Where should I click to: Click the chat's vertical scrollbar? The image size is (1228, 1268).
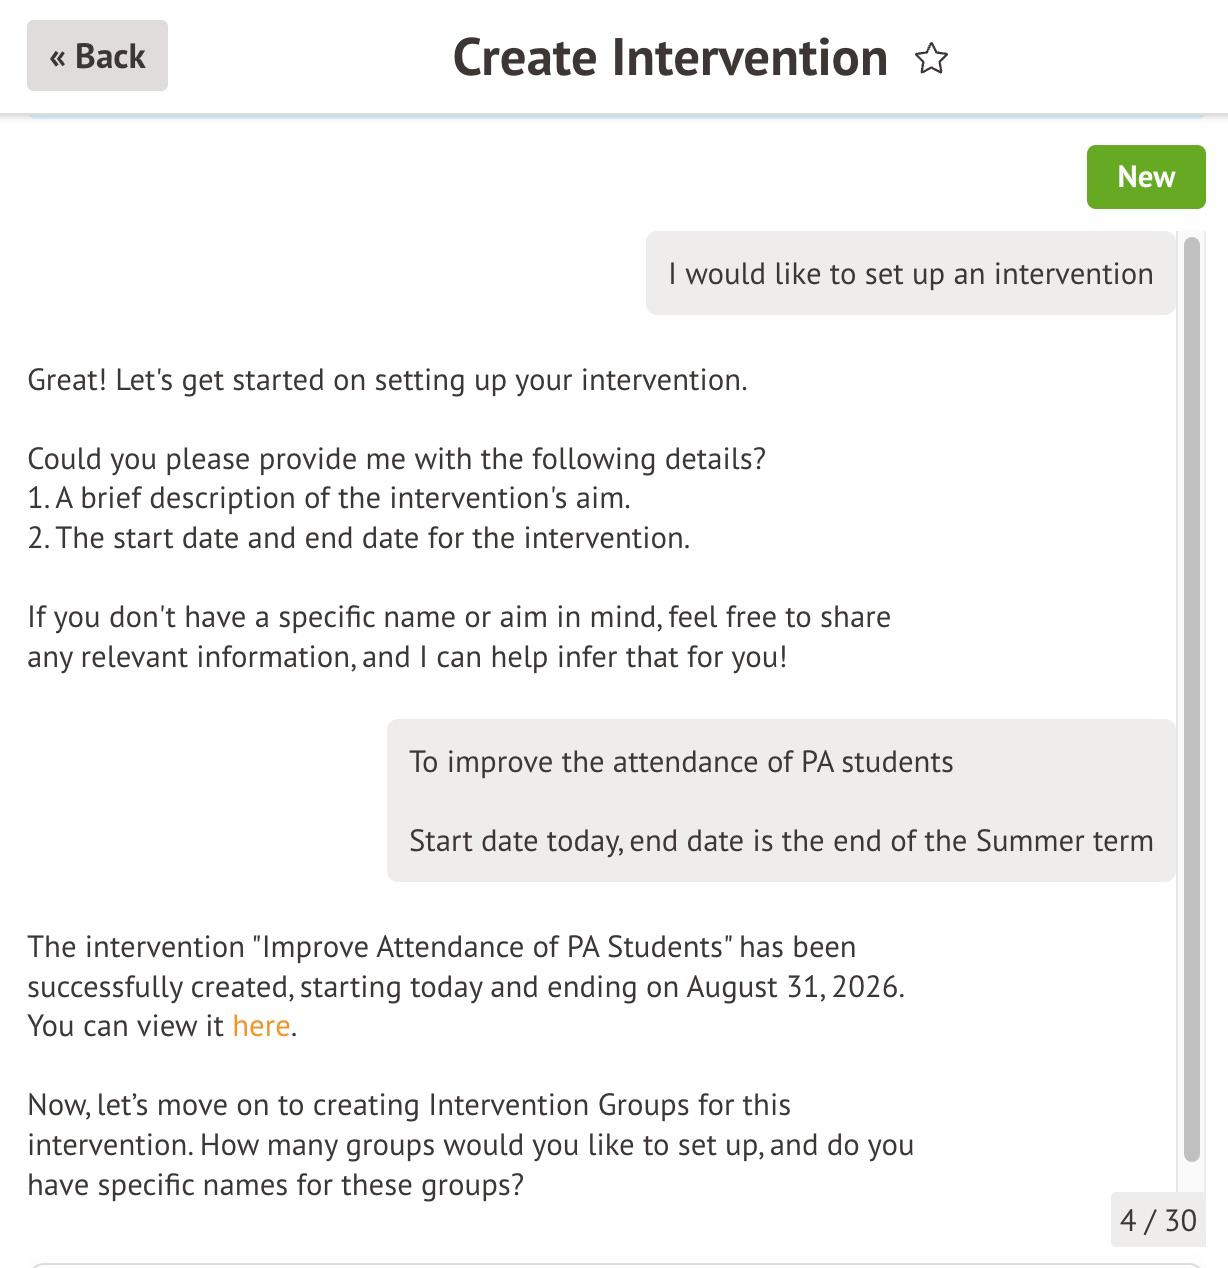click(x=1190, y=700)
